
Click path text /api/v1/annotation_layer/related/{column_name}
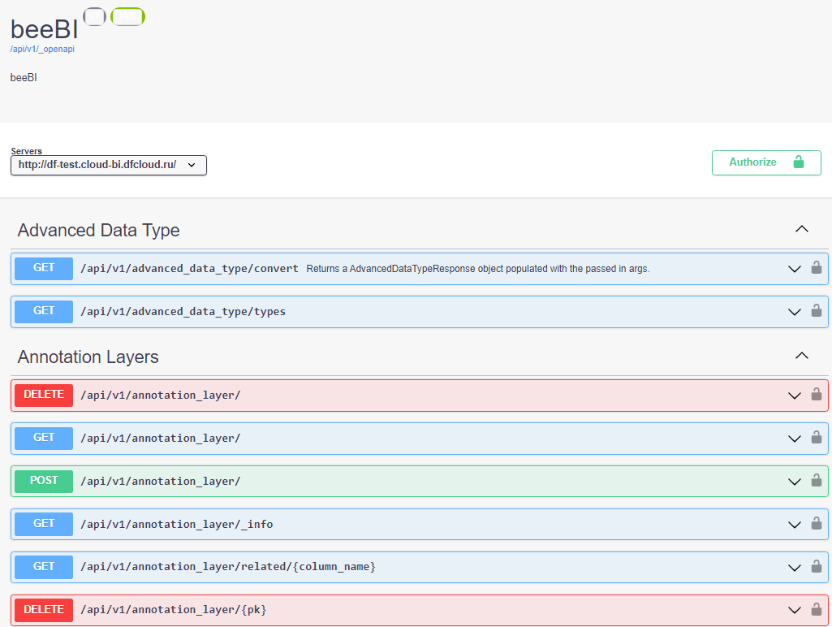[228, 567]
